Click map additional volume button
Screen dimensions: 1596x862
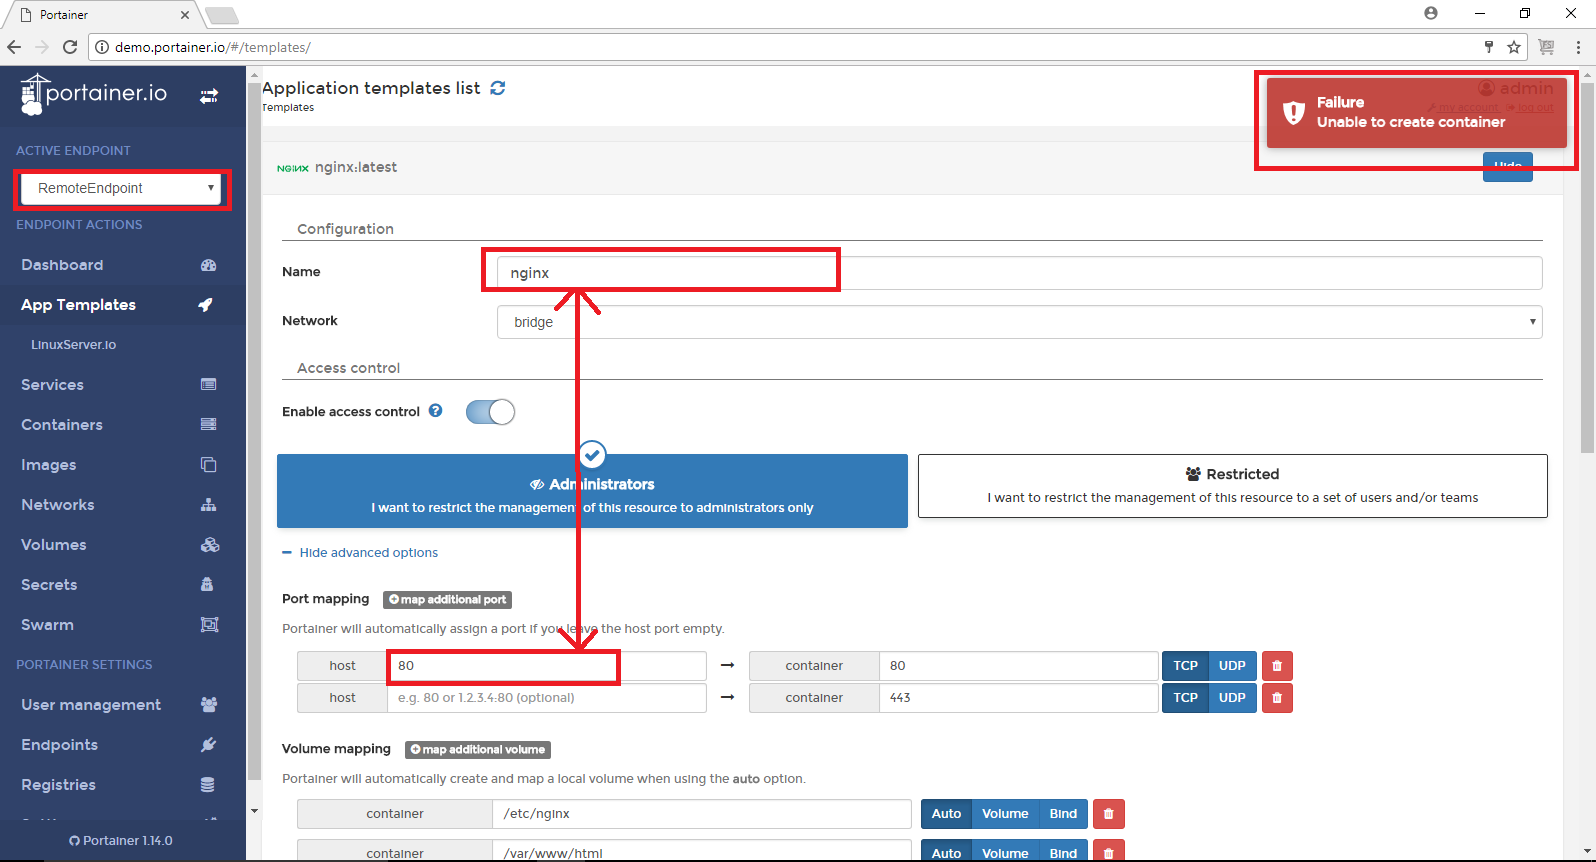tap(478, 750)
